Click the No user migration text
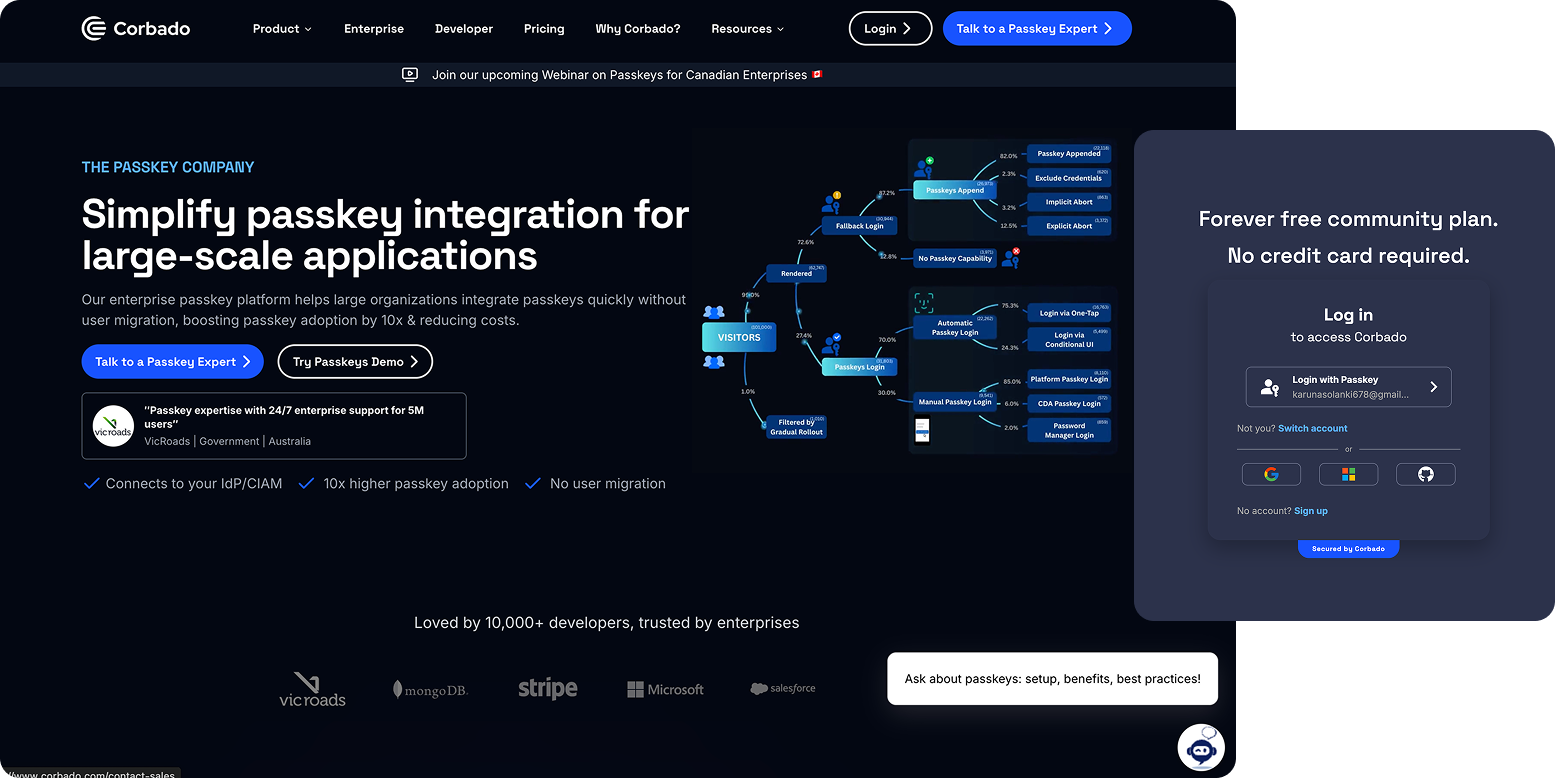The width and height of the screenshot is (1555, 778). point(608,483)
